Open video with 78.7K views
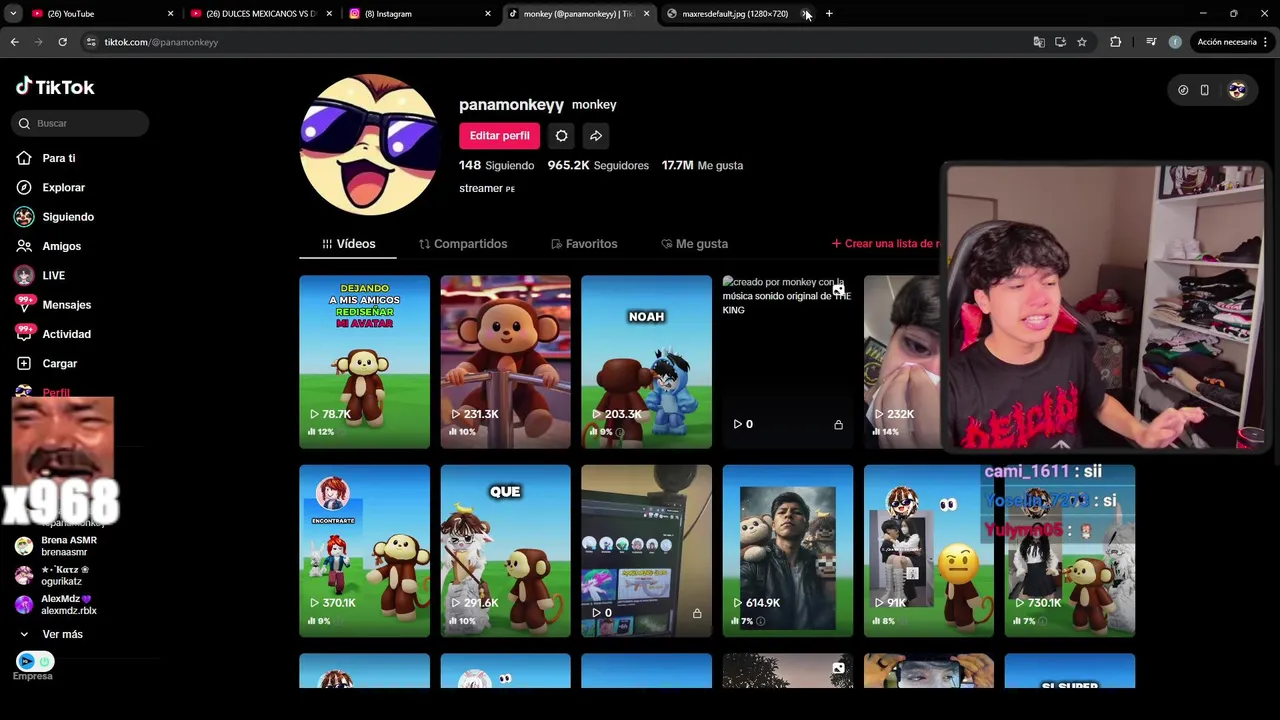The height and width of the screenshot is (720, 1280). [364, 362]
